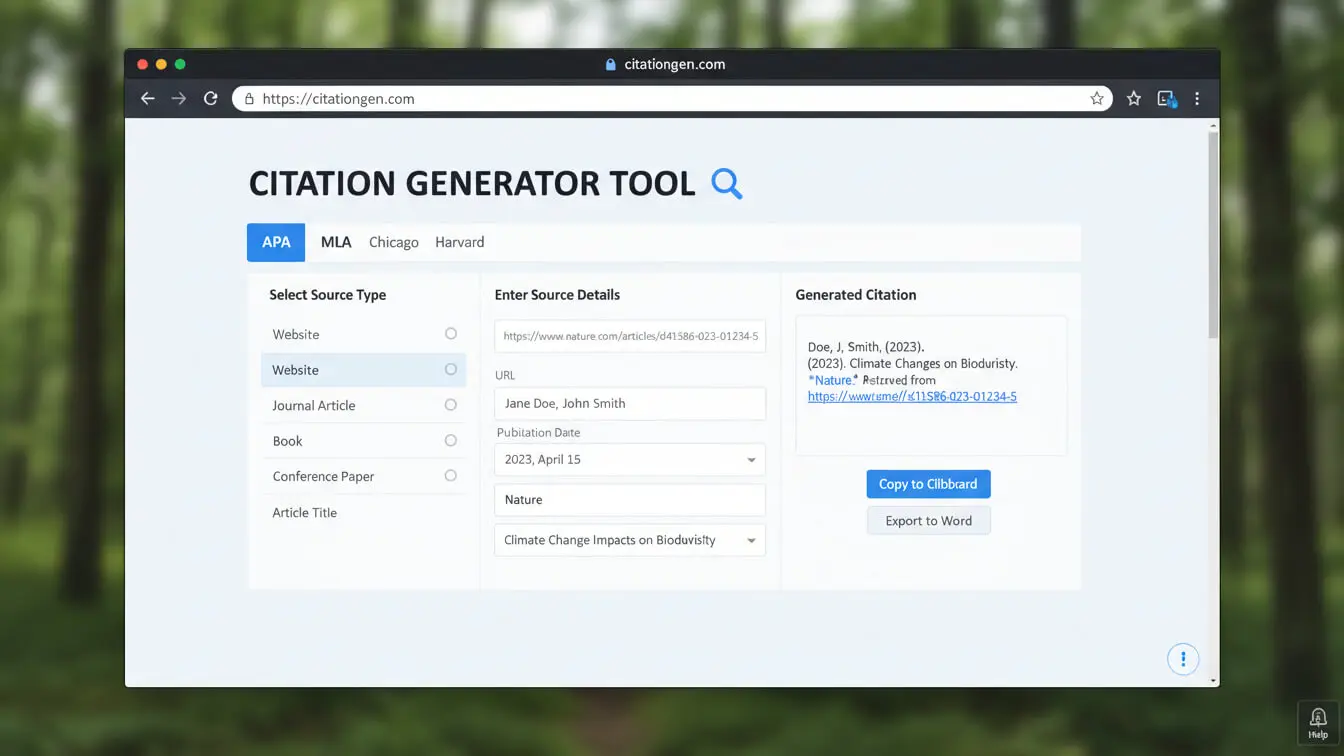
Task: Select the radio in the highlighted Website row
Action: (451, 370)
